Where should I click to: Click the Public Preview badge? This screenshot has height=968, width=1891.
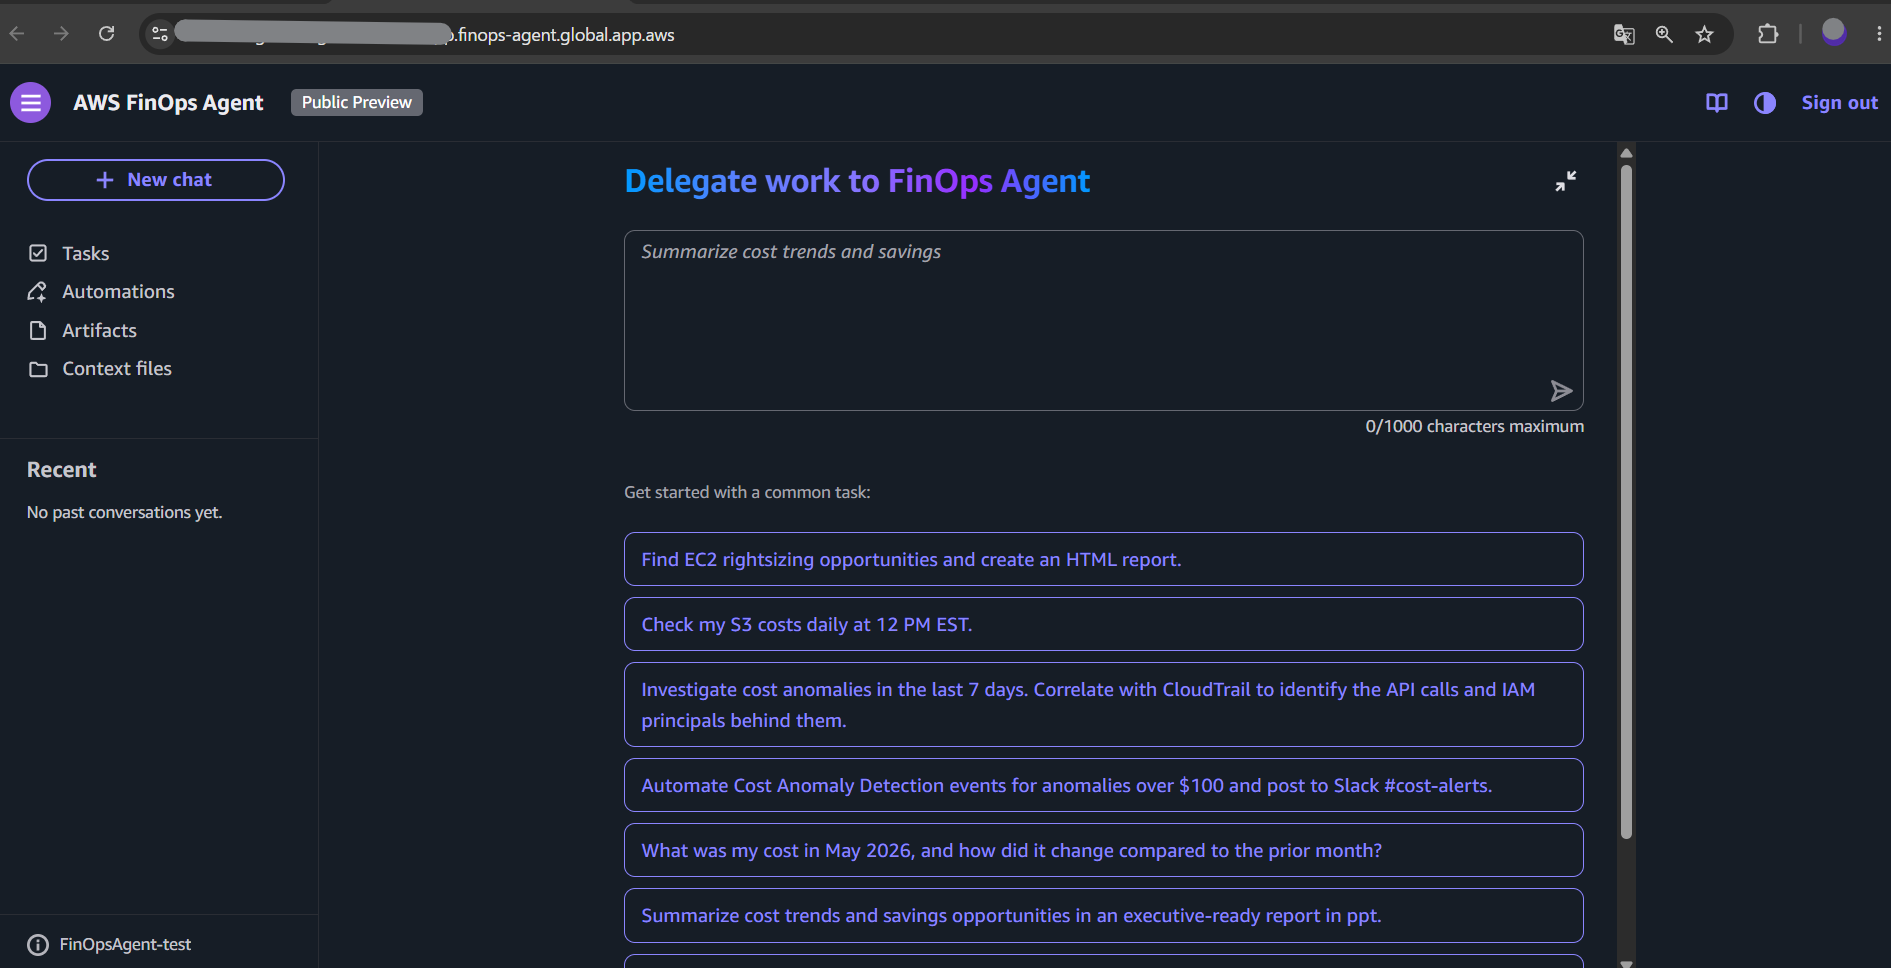357,102
